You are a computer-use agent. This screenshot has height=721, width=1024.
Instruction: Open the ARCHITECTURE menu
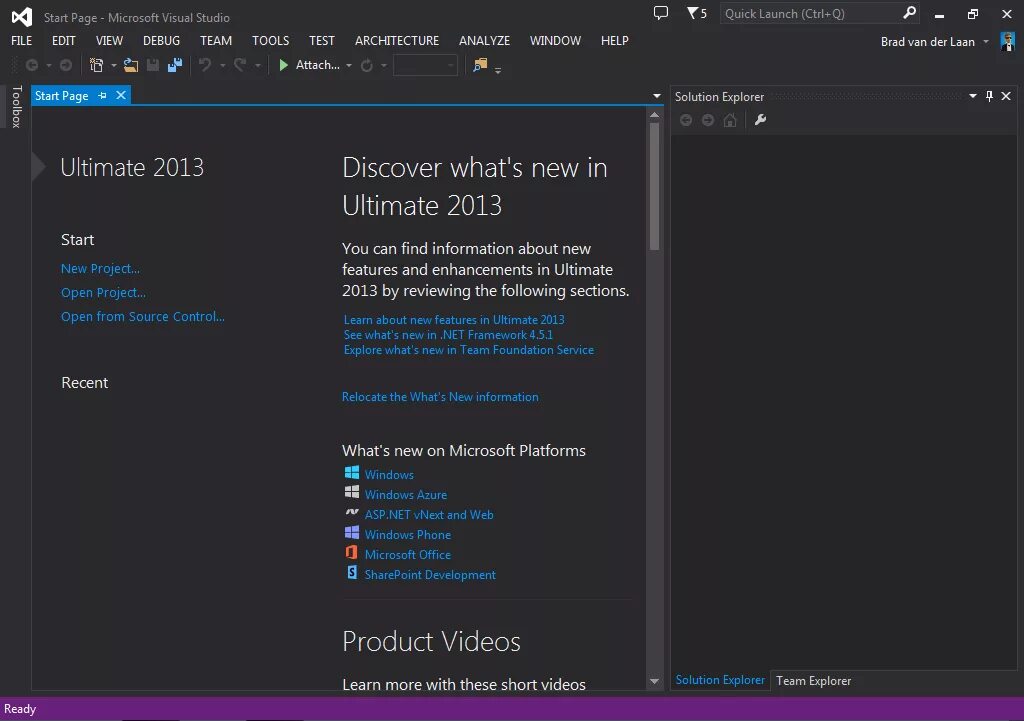pos(397,40)
